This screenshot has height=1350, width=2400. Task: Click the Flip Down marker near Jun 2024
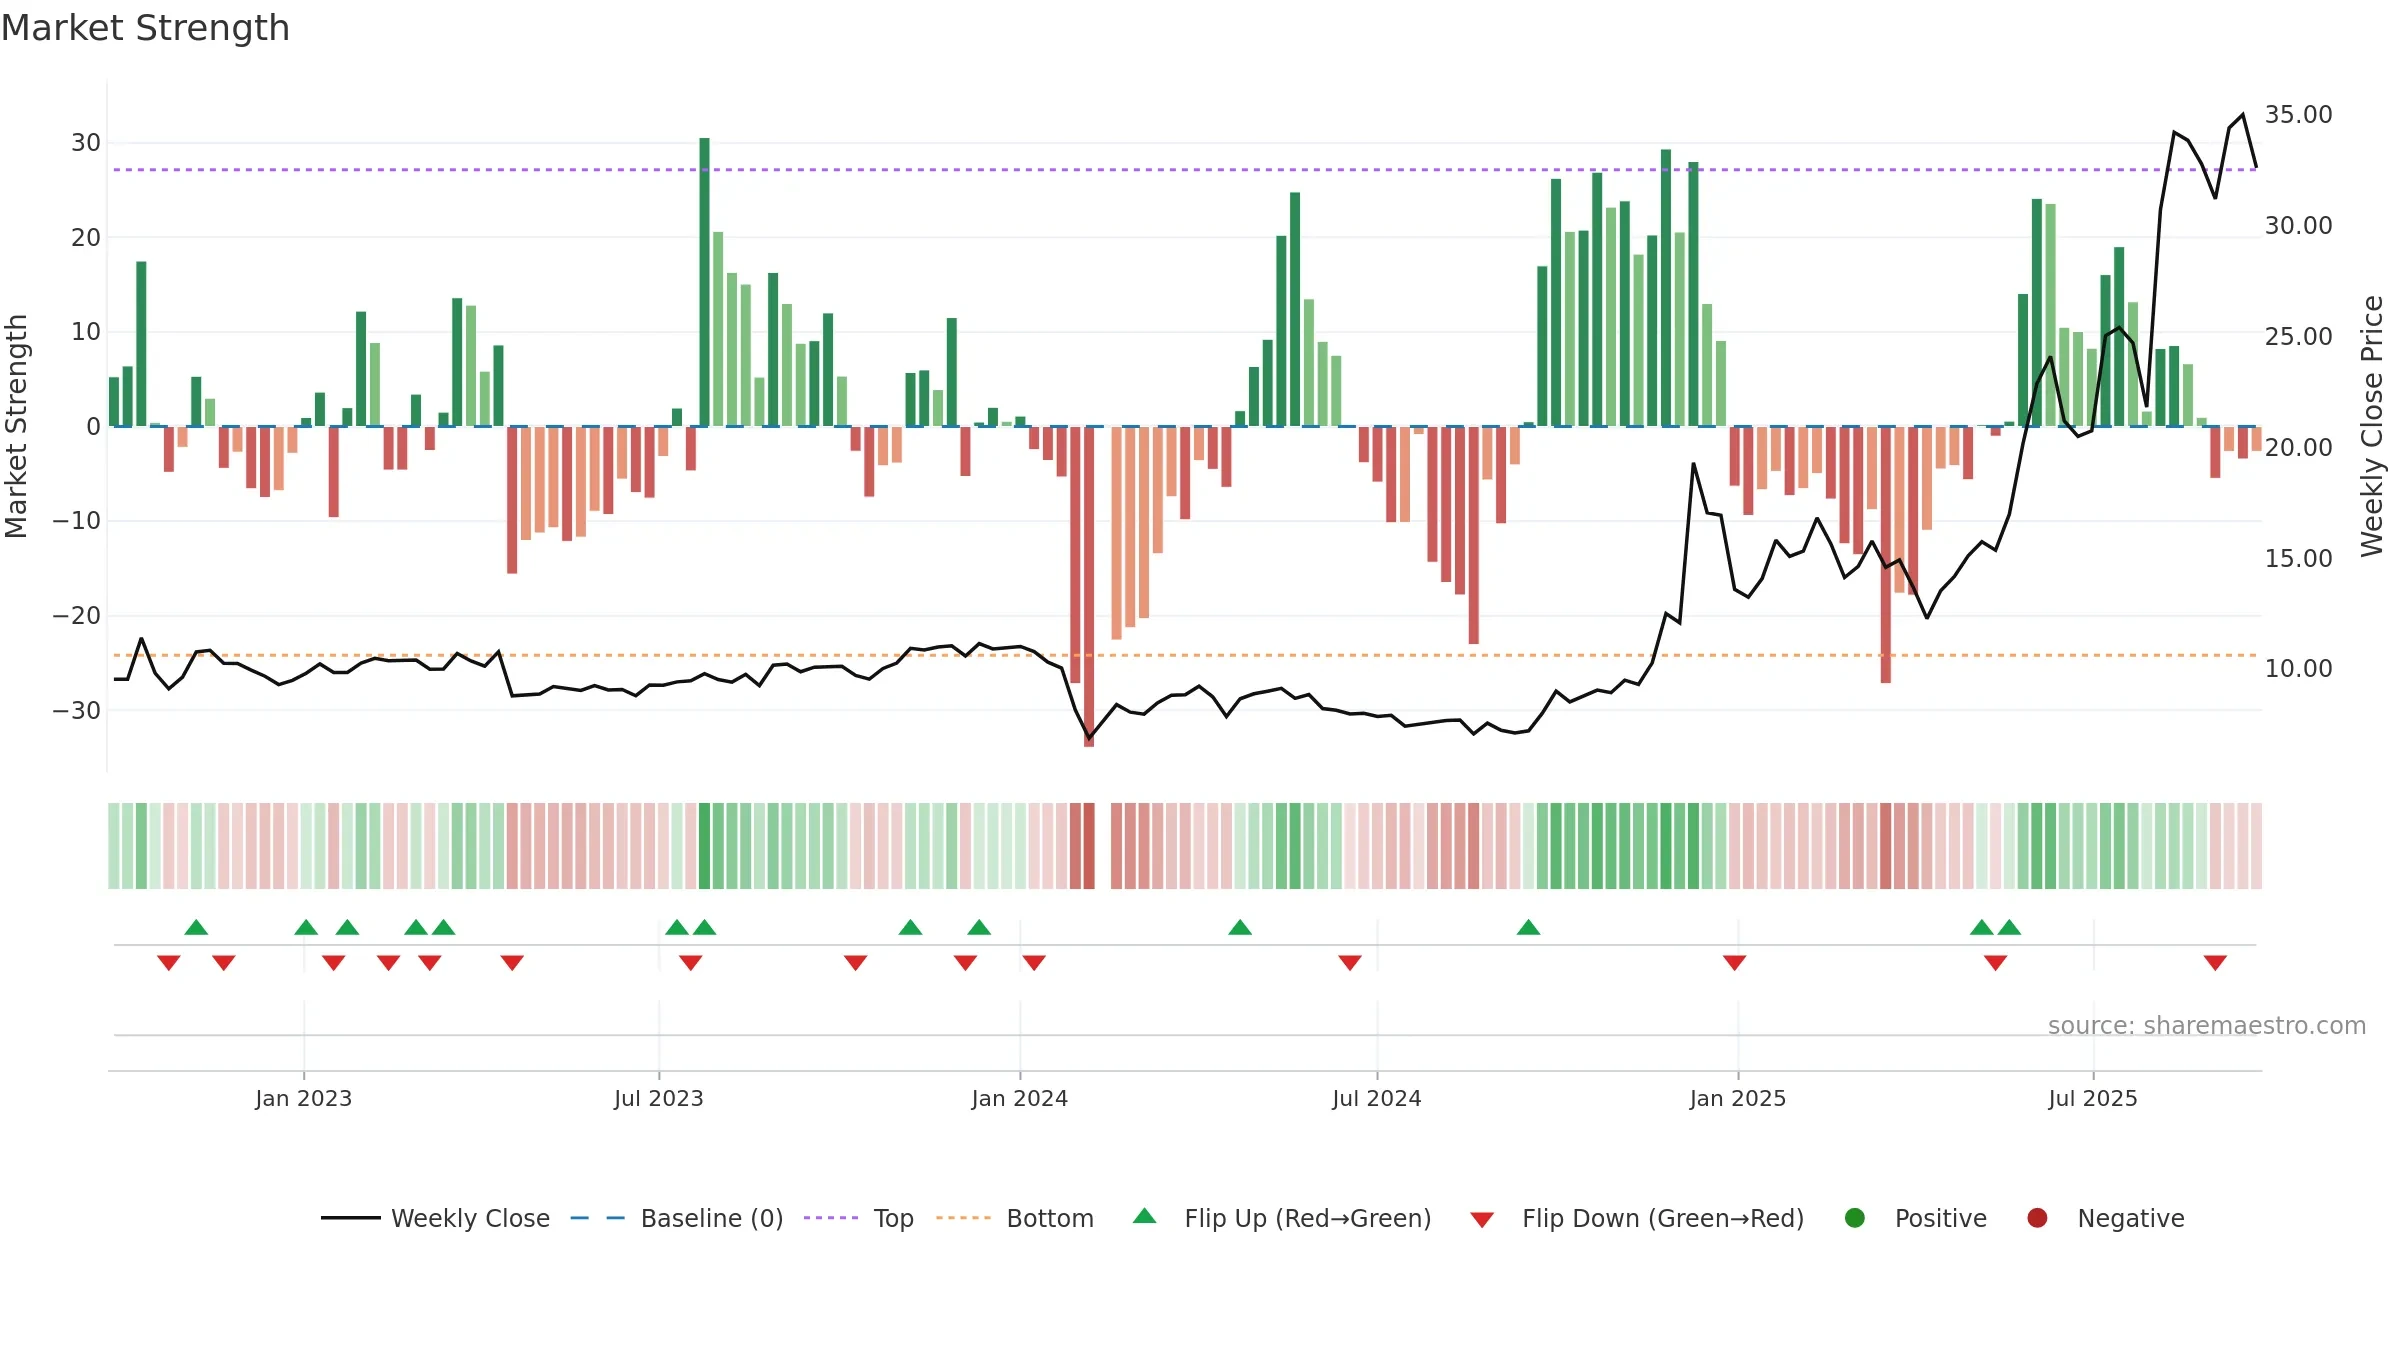1350,963
